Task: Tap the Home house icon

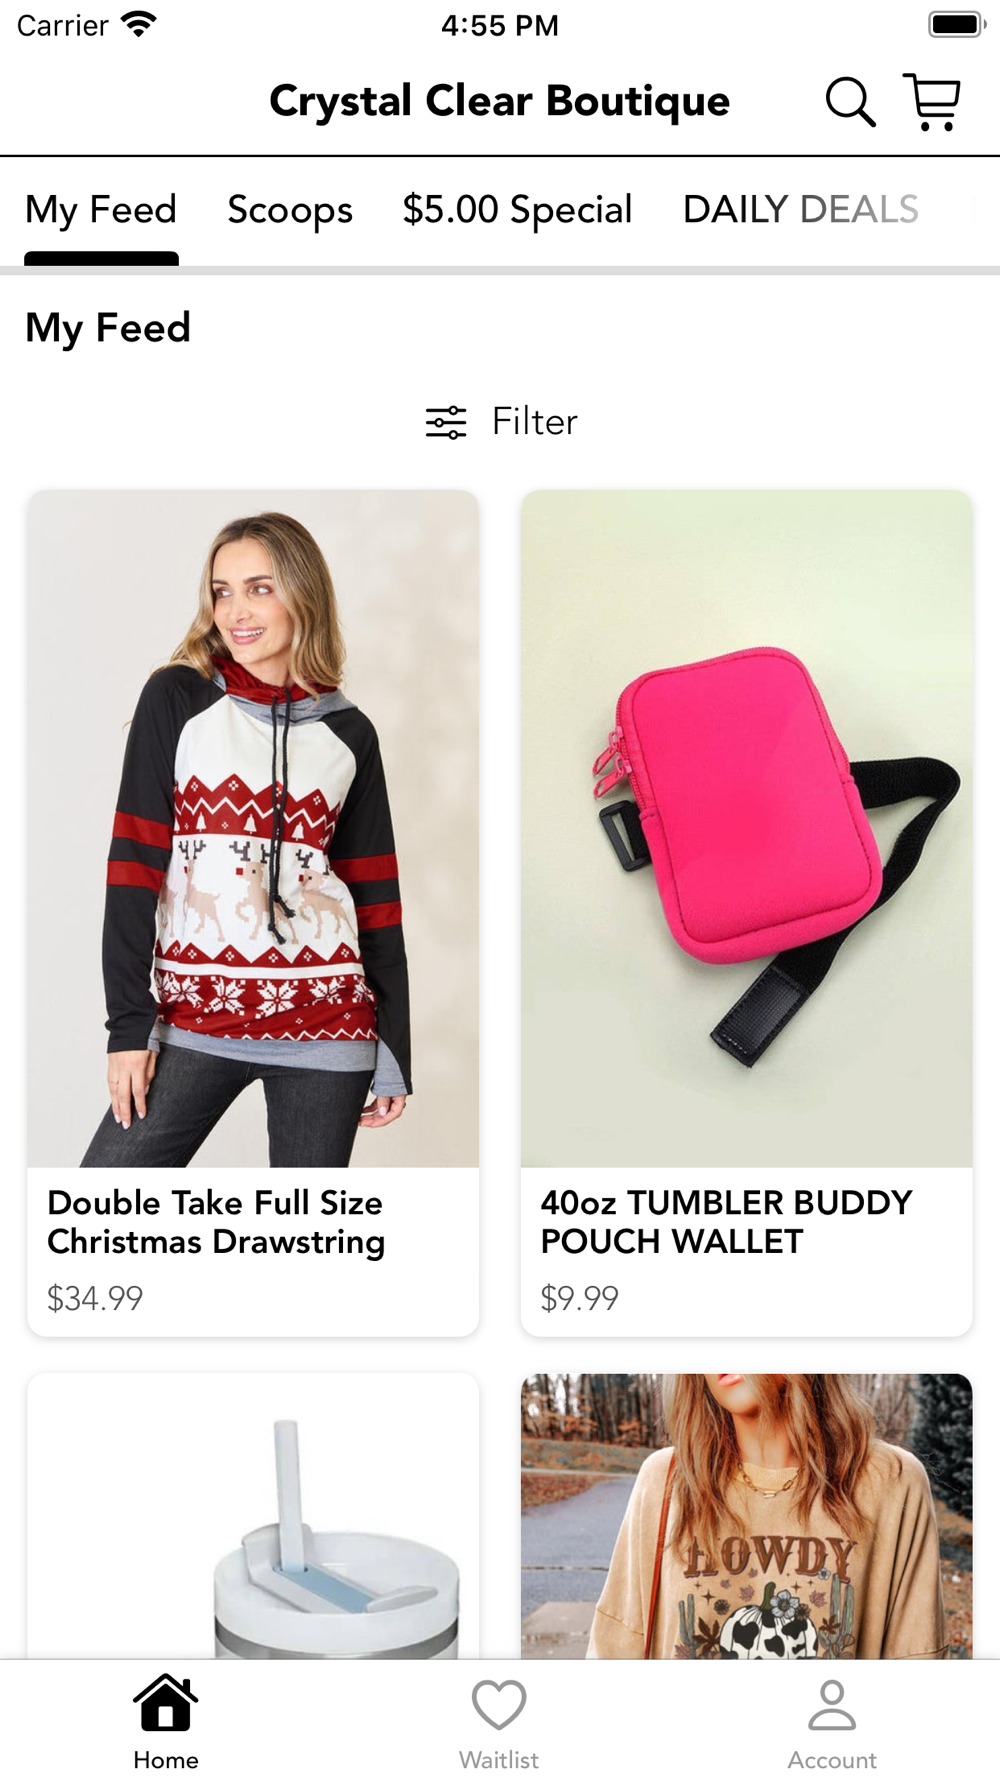Action: click(166, 1702)
